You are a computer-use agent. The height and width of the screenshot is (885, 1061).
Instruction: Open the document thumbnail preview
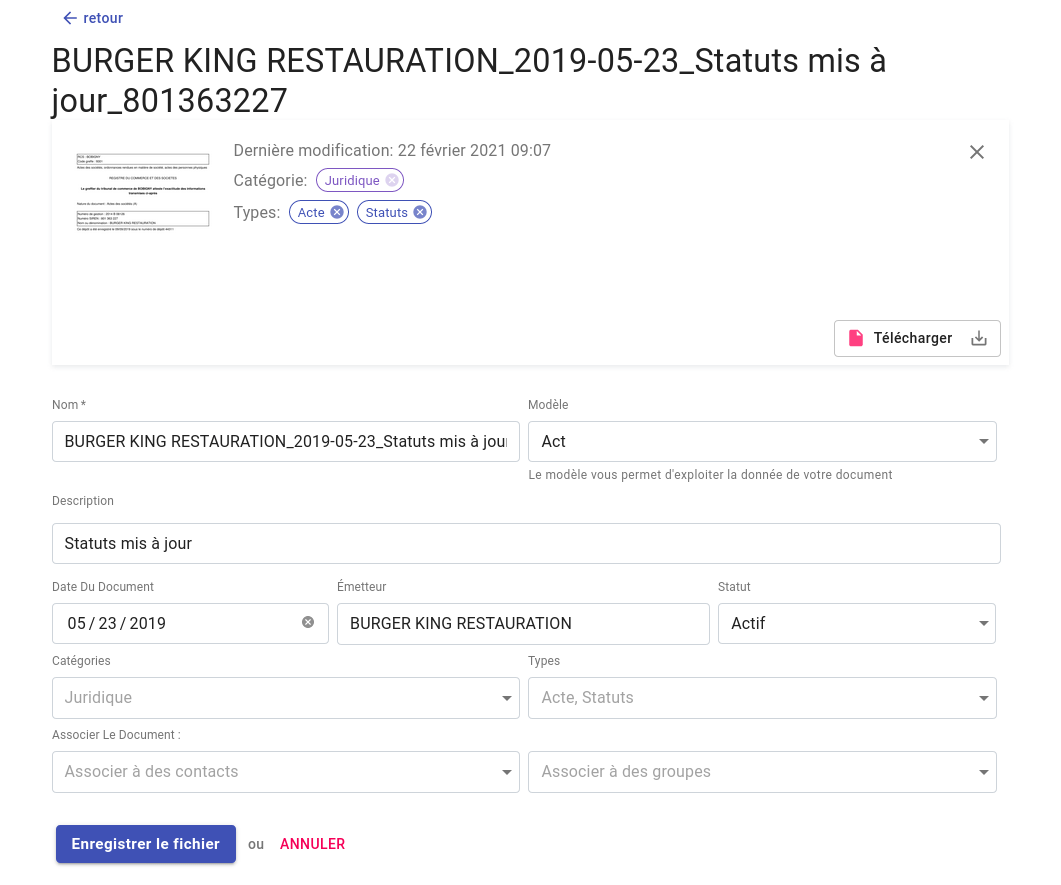[x=142, y=192]
